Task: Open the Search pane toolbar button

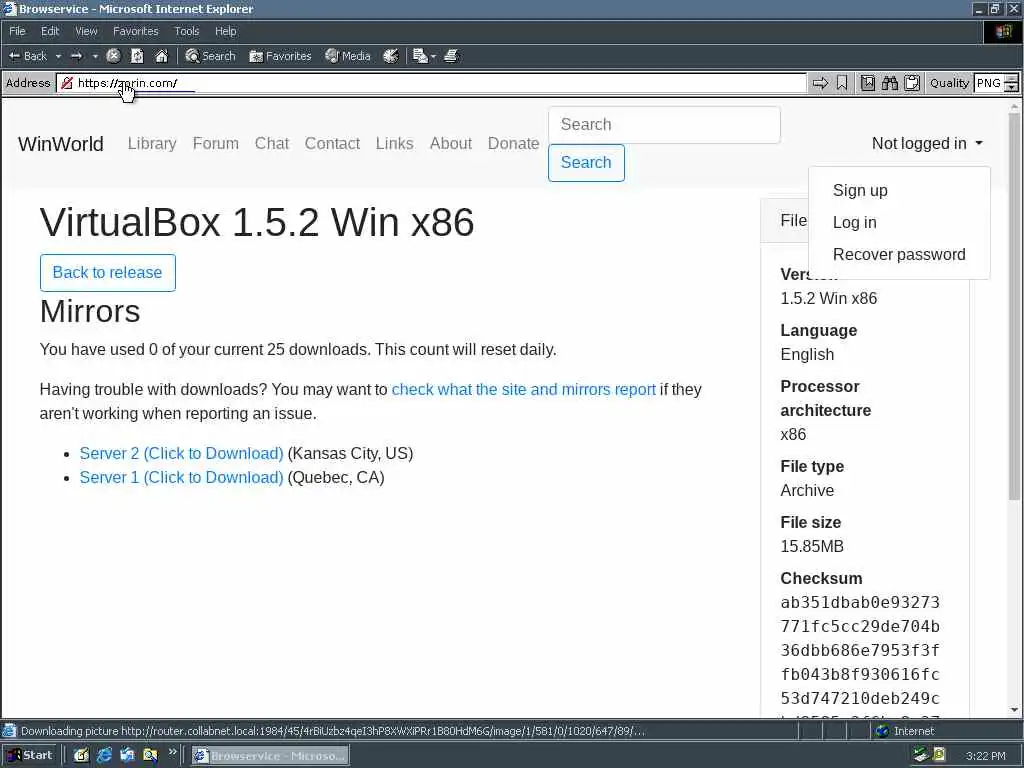Action: pyautogui.click(x=210, y=56)
